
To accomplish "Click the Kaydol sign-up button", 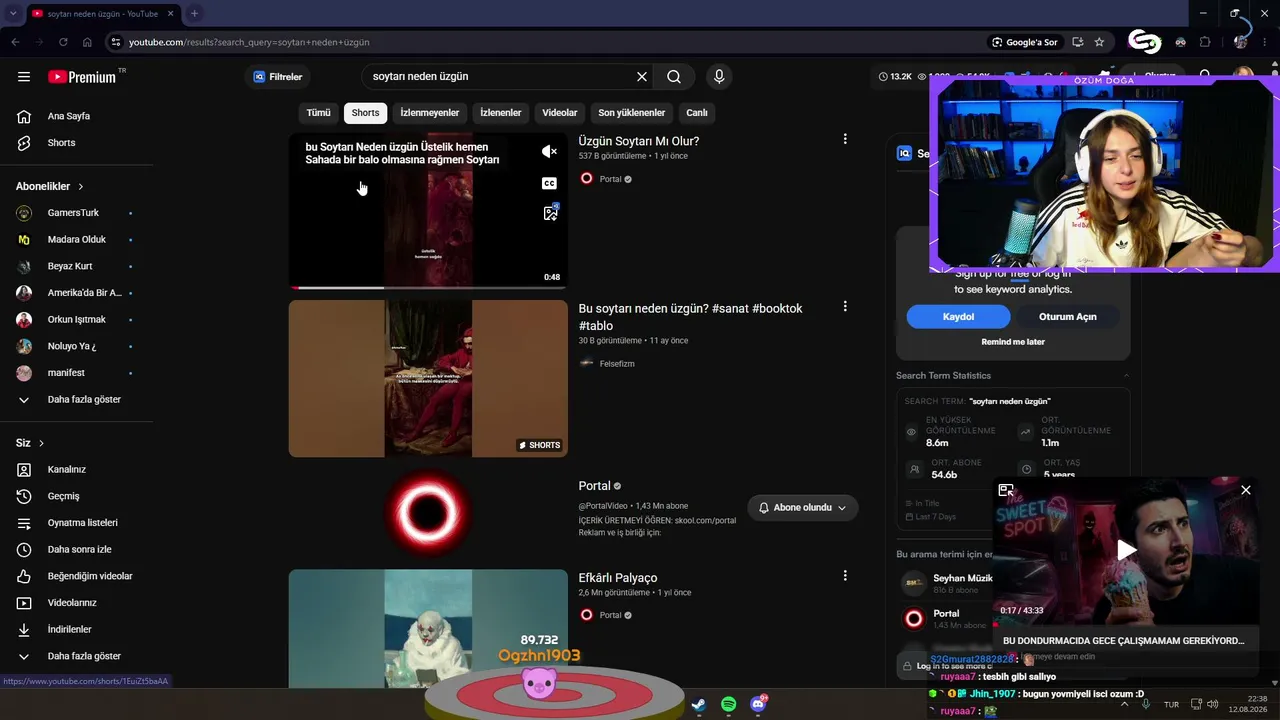I will pyautogui.click(x=958, y=317).
